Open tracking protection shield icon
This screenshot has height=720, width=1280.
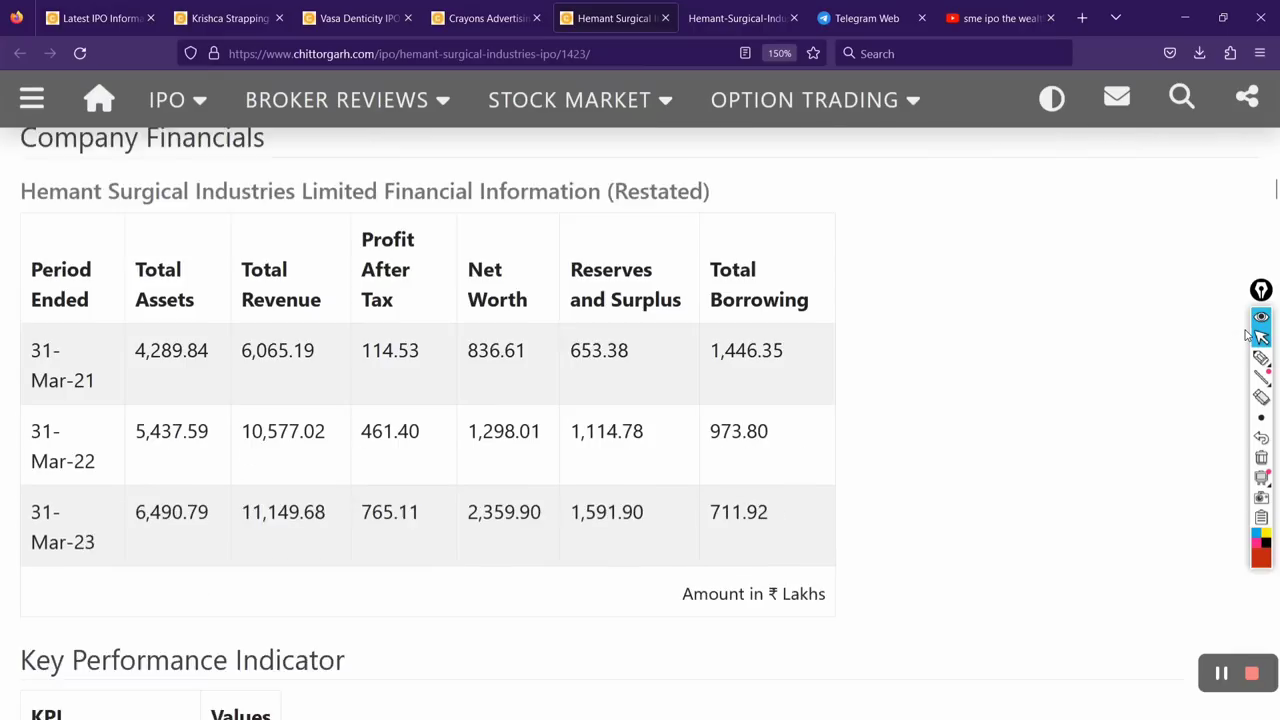pyautogui.click(x=190, y=53)
